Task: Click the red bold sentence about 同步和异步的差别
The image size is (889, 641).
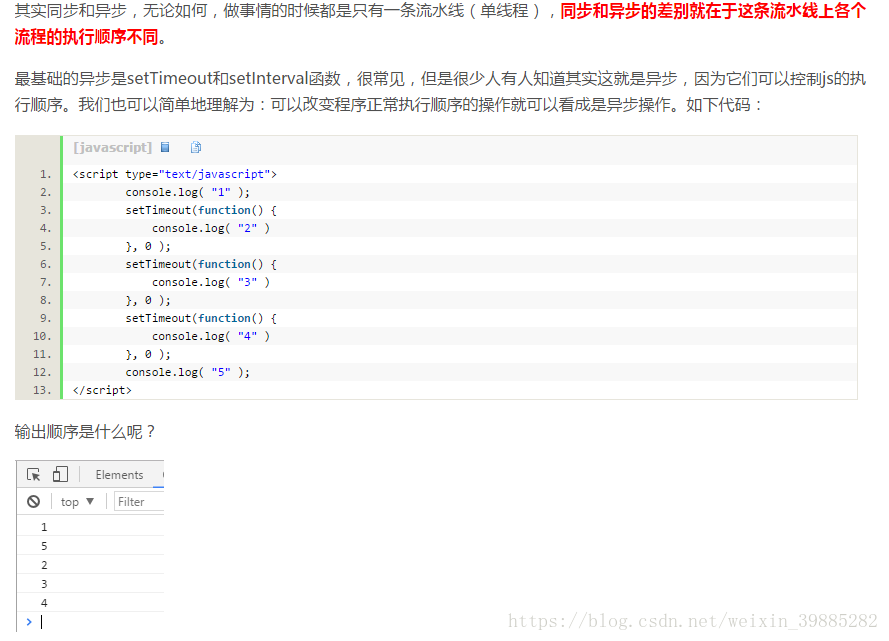Action: pyautogui.click(x=440, y=24)
